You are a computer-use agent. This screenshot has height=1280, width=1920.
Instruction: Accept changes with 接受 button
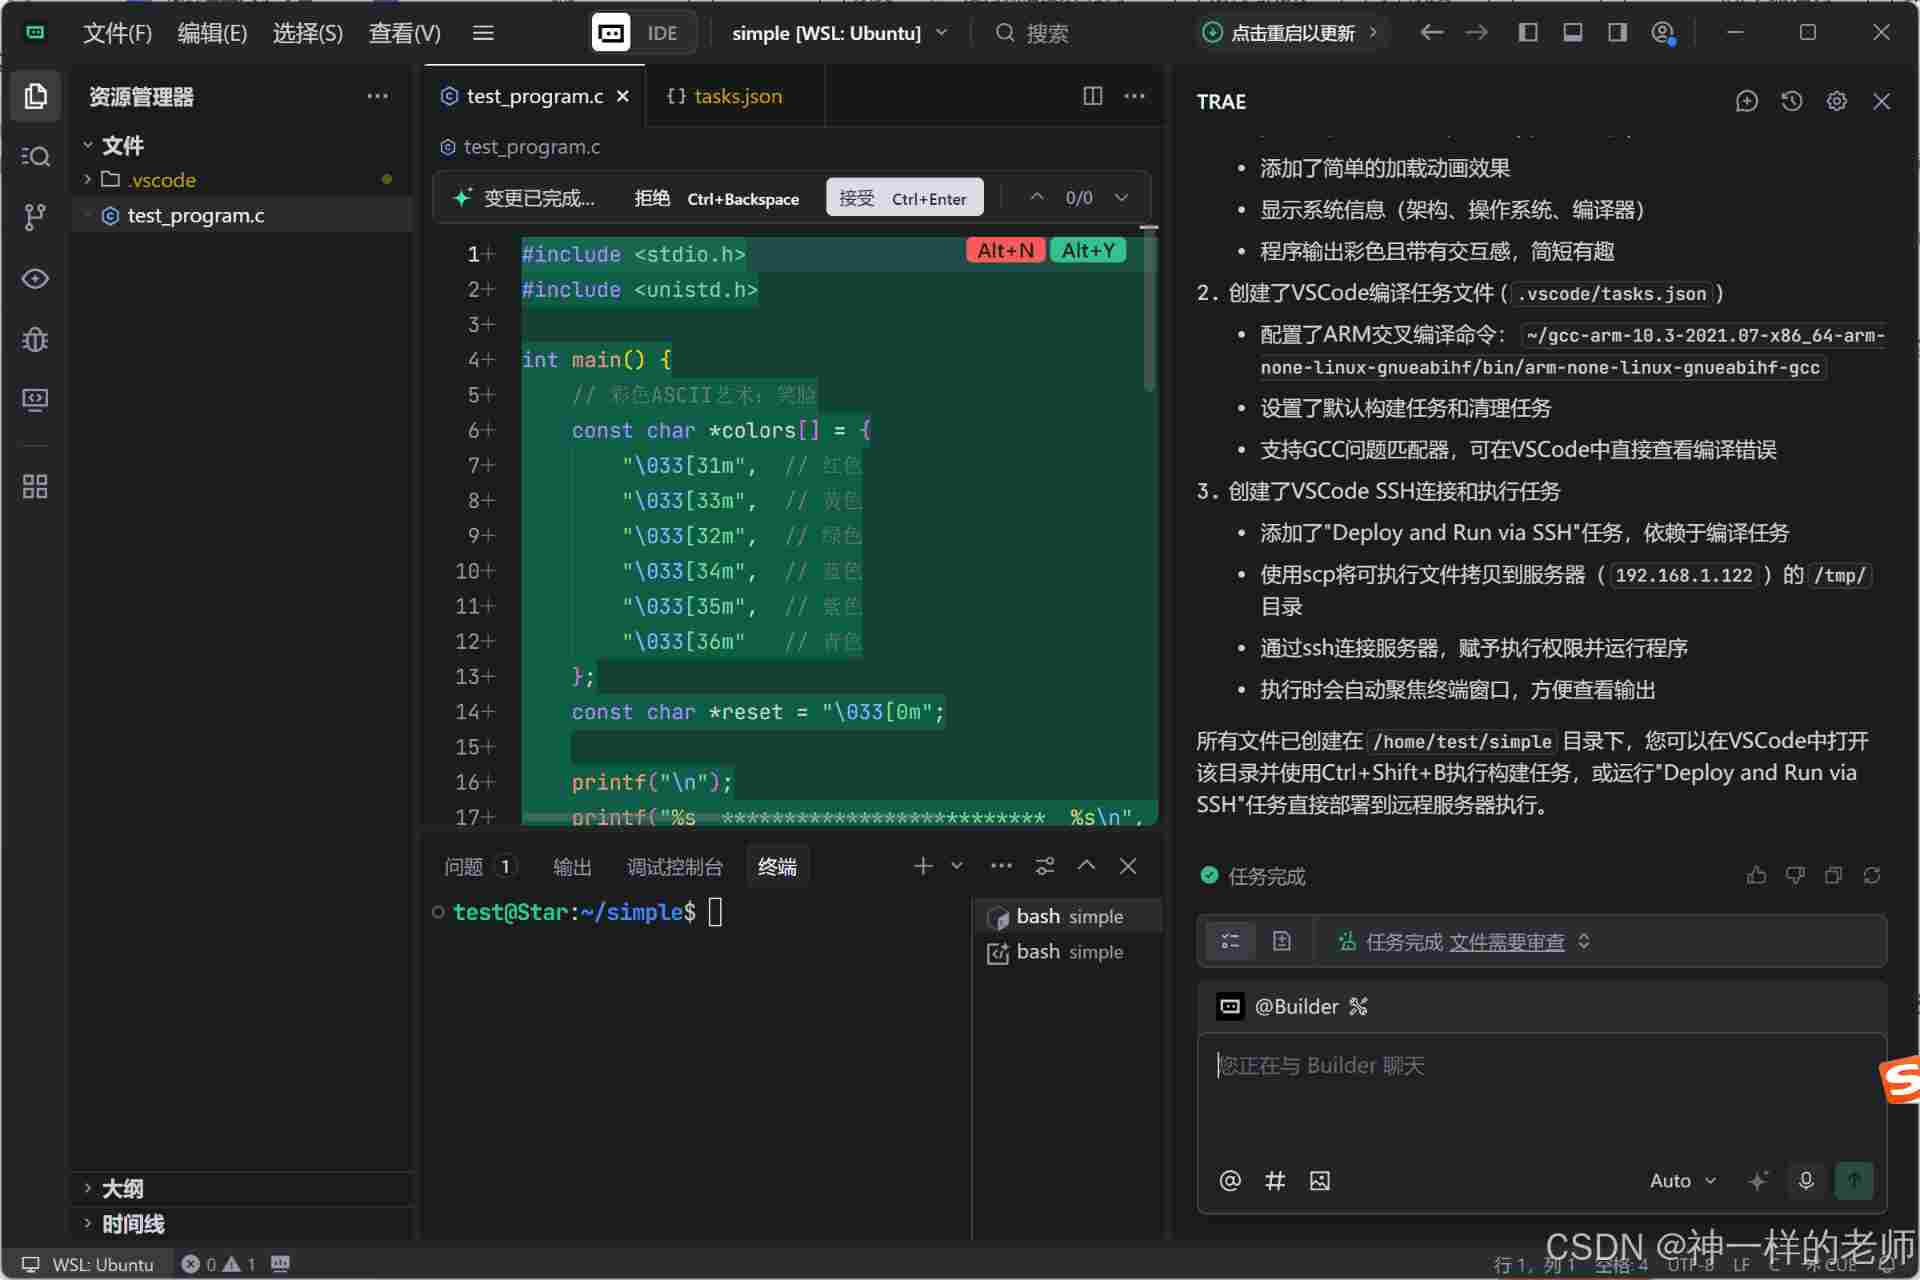[x=903, y=198]
